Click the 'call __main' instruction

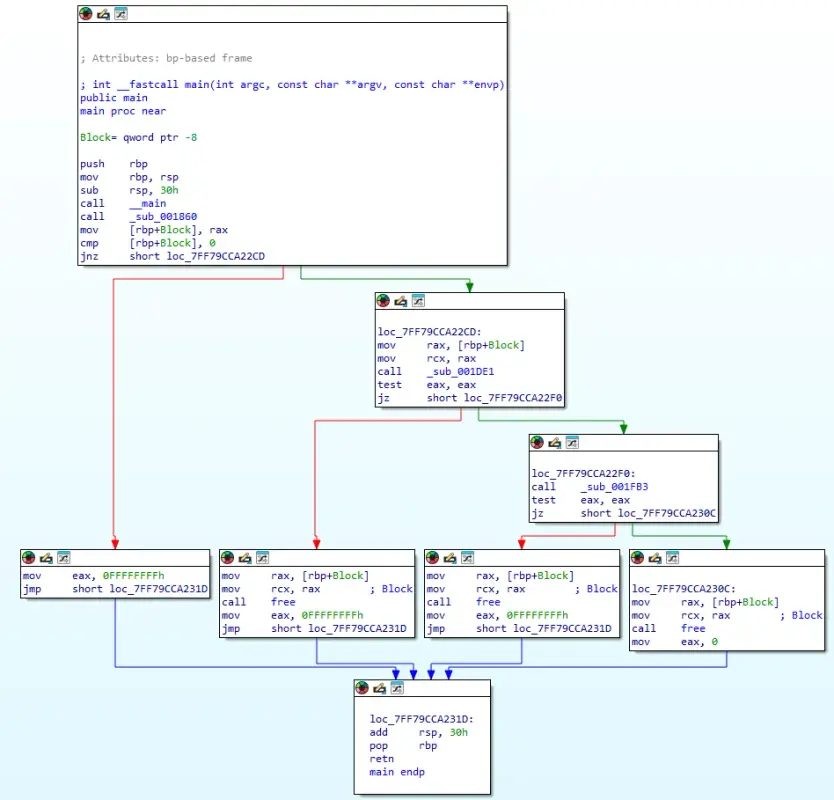123,204
